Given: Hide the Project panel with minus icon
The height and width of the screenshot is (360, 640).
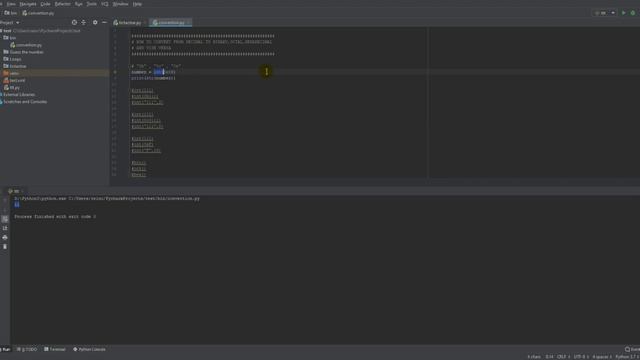Looking at the screenshot, I should (x=104, y=22).
